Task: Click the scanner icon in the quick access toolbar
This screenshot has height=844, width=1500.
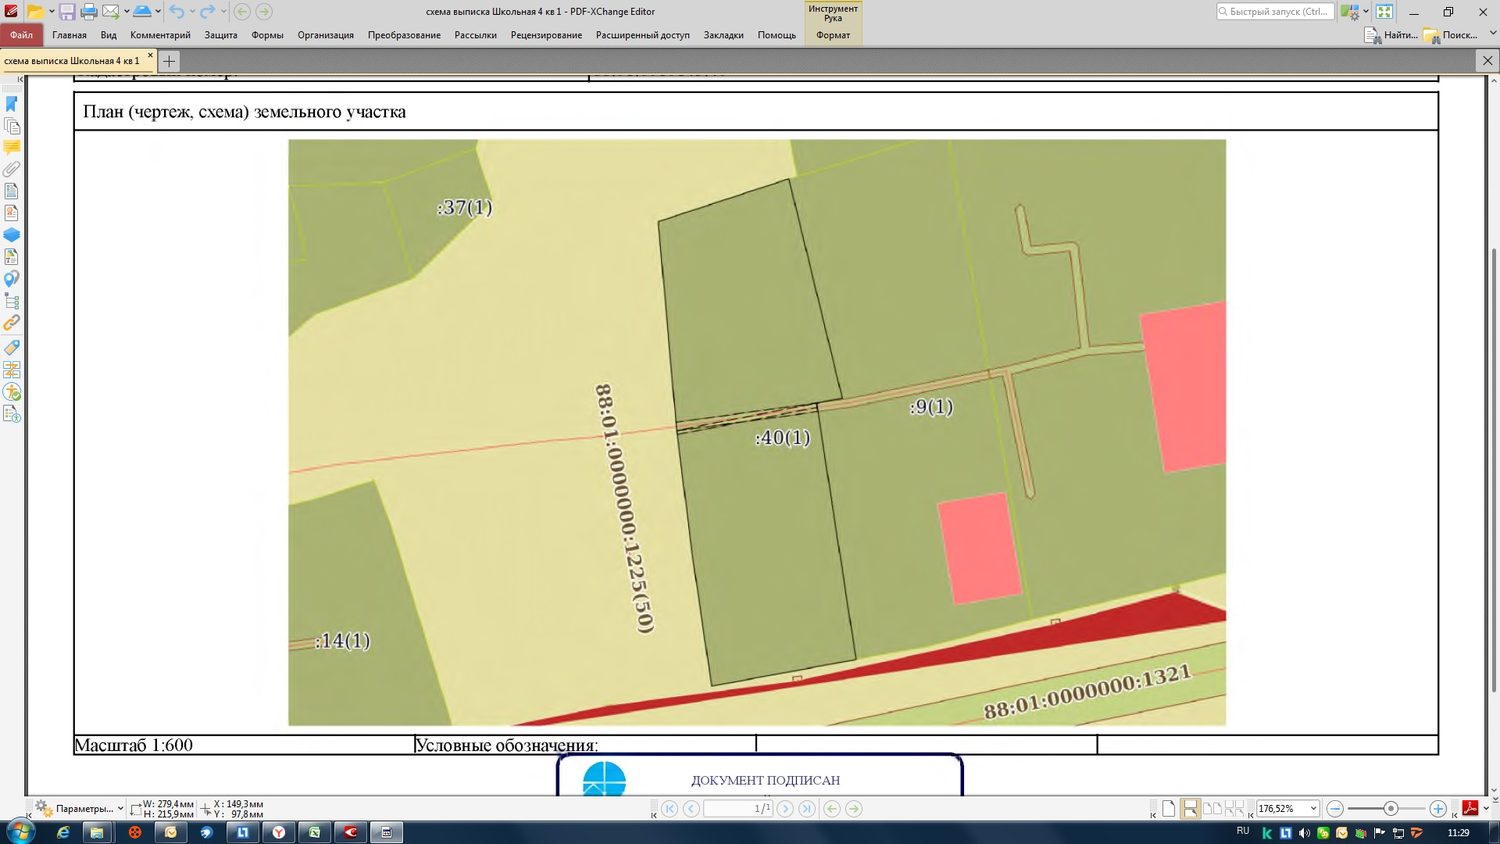Action: (x=142, y=12)
